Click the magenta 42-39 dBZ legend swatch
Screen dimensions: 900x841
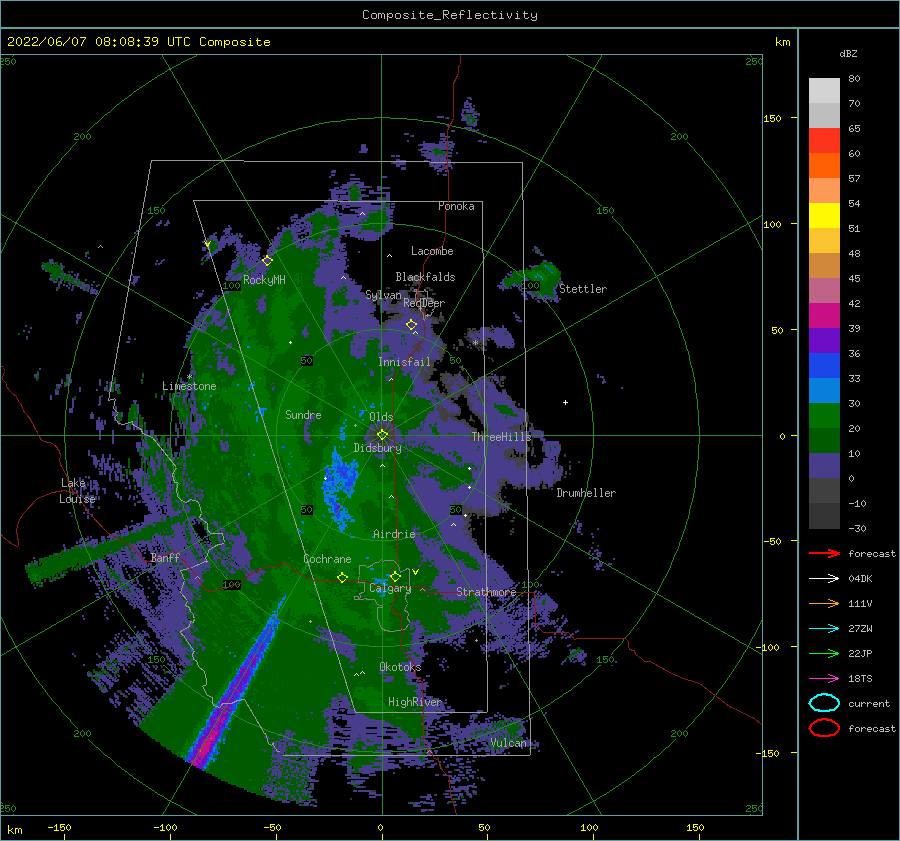click(x=824, y=315)
